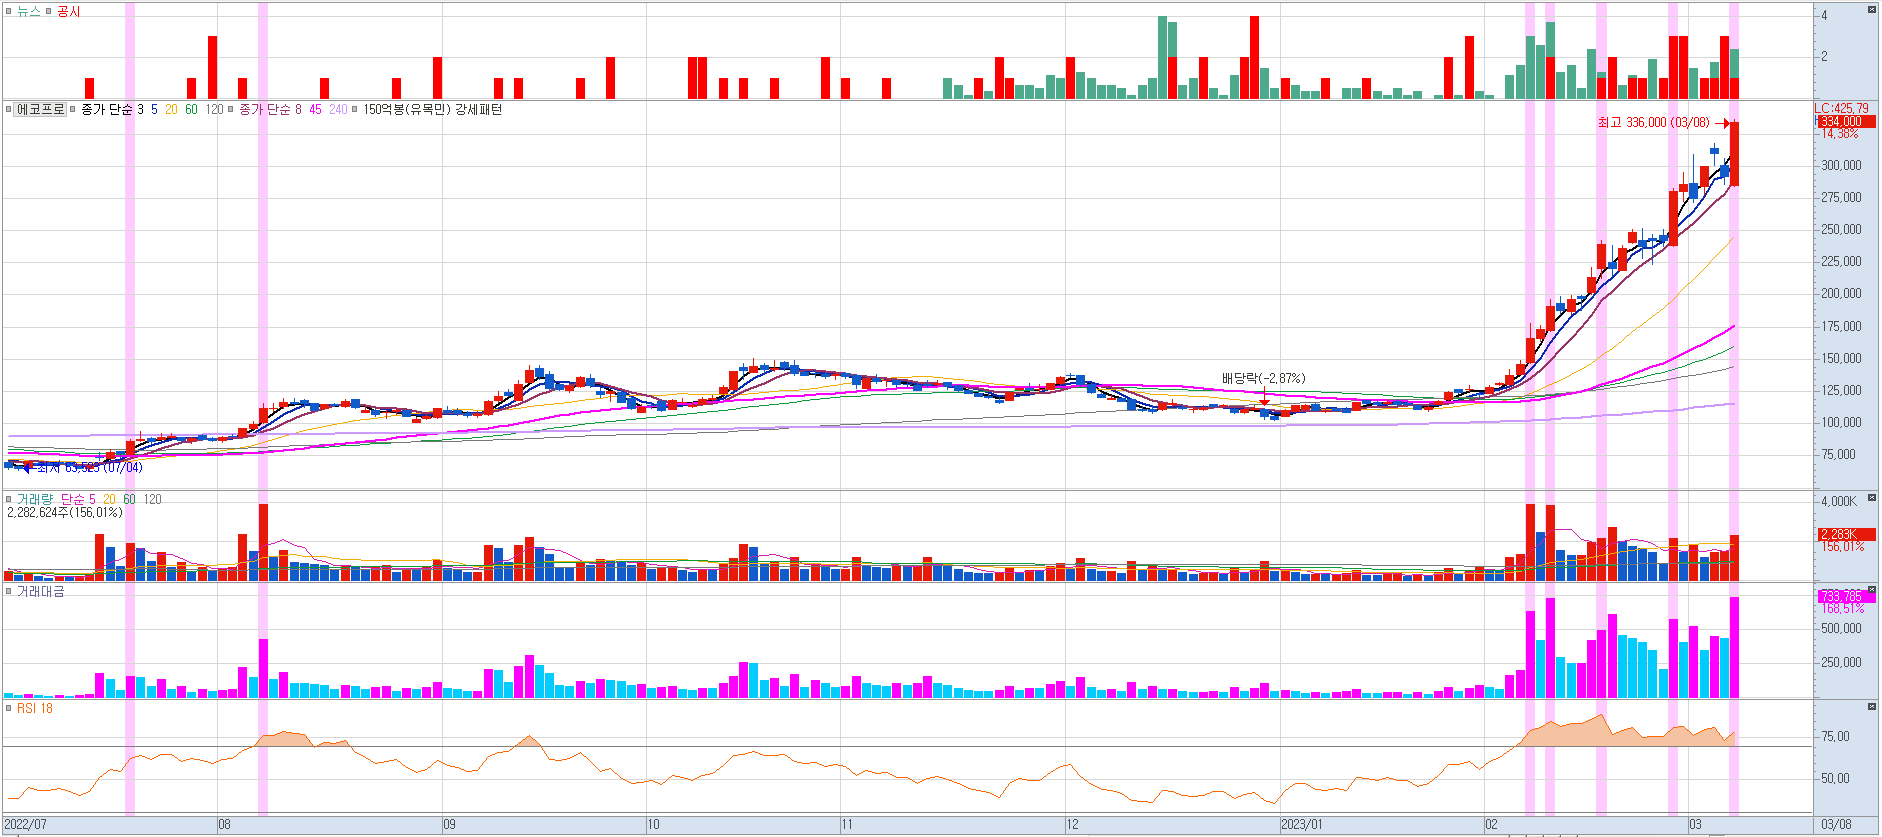Click the 에코프로 stock name button
1882x837 pixels.
coord(41,110)
